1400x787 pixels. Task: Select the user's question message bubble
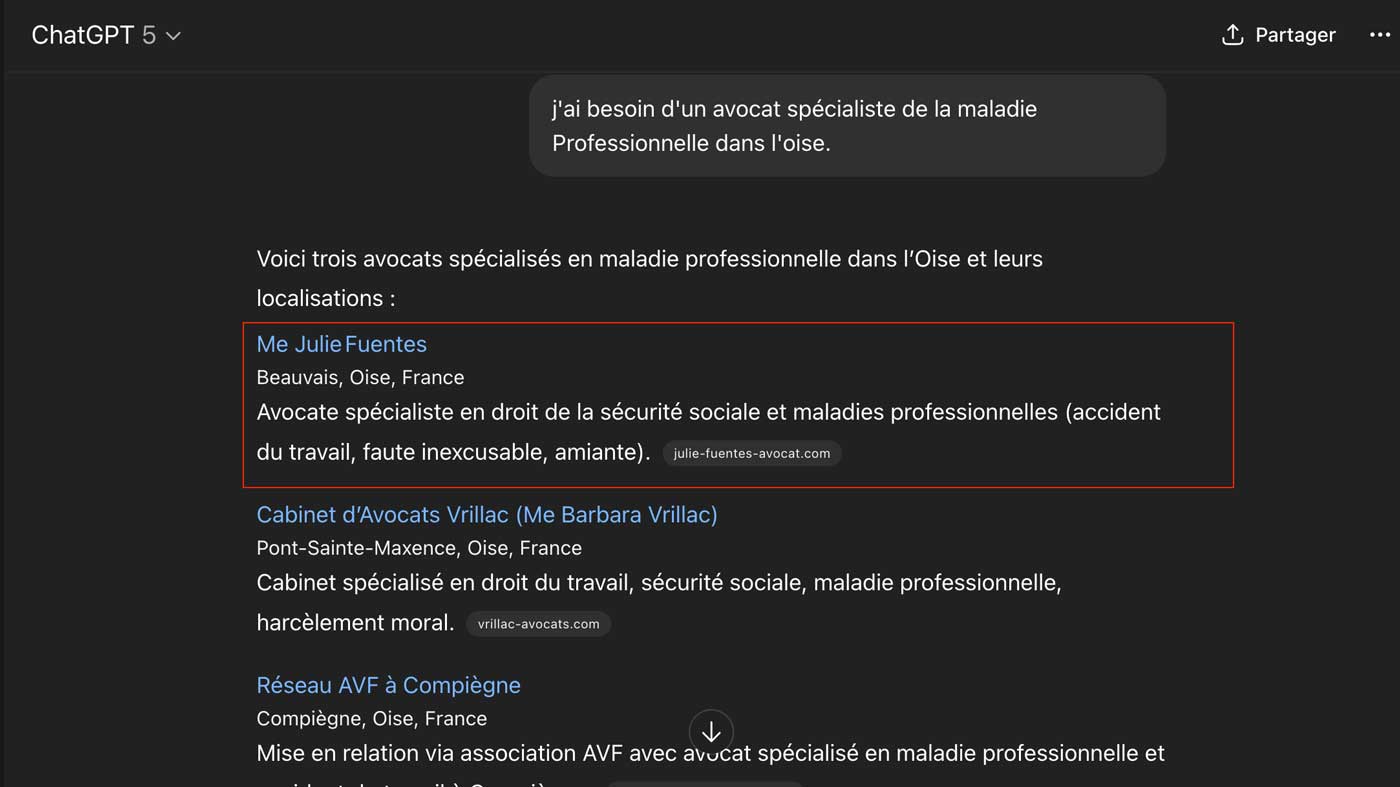point(847,125)
